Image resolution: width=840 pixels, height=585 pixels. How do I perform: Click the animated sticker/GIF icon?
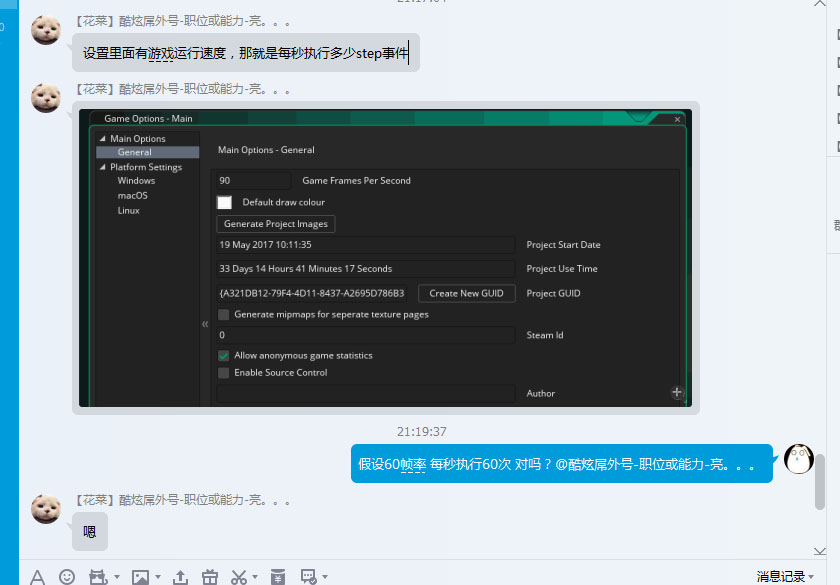pos(98,577)
